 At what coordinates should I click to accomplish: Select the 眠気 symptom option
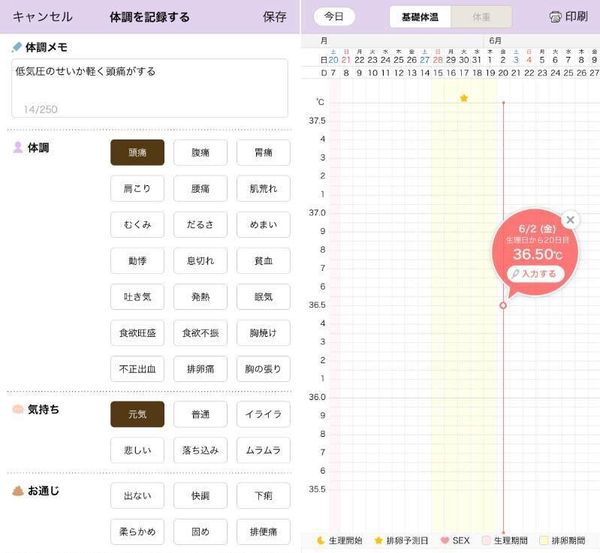pyautogui.click(x=264, y=297)
